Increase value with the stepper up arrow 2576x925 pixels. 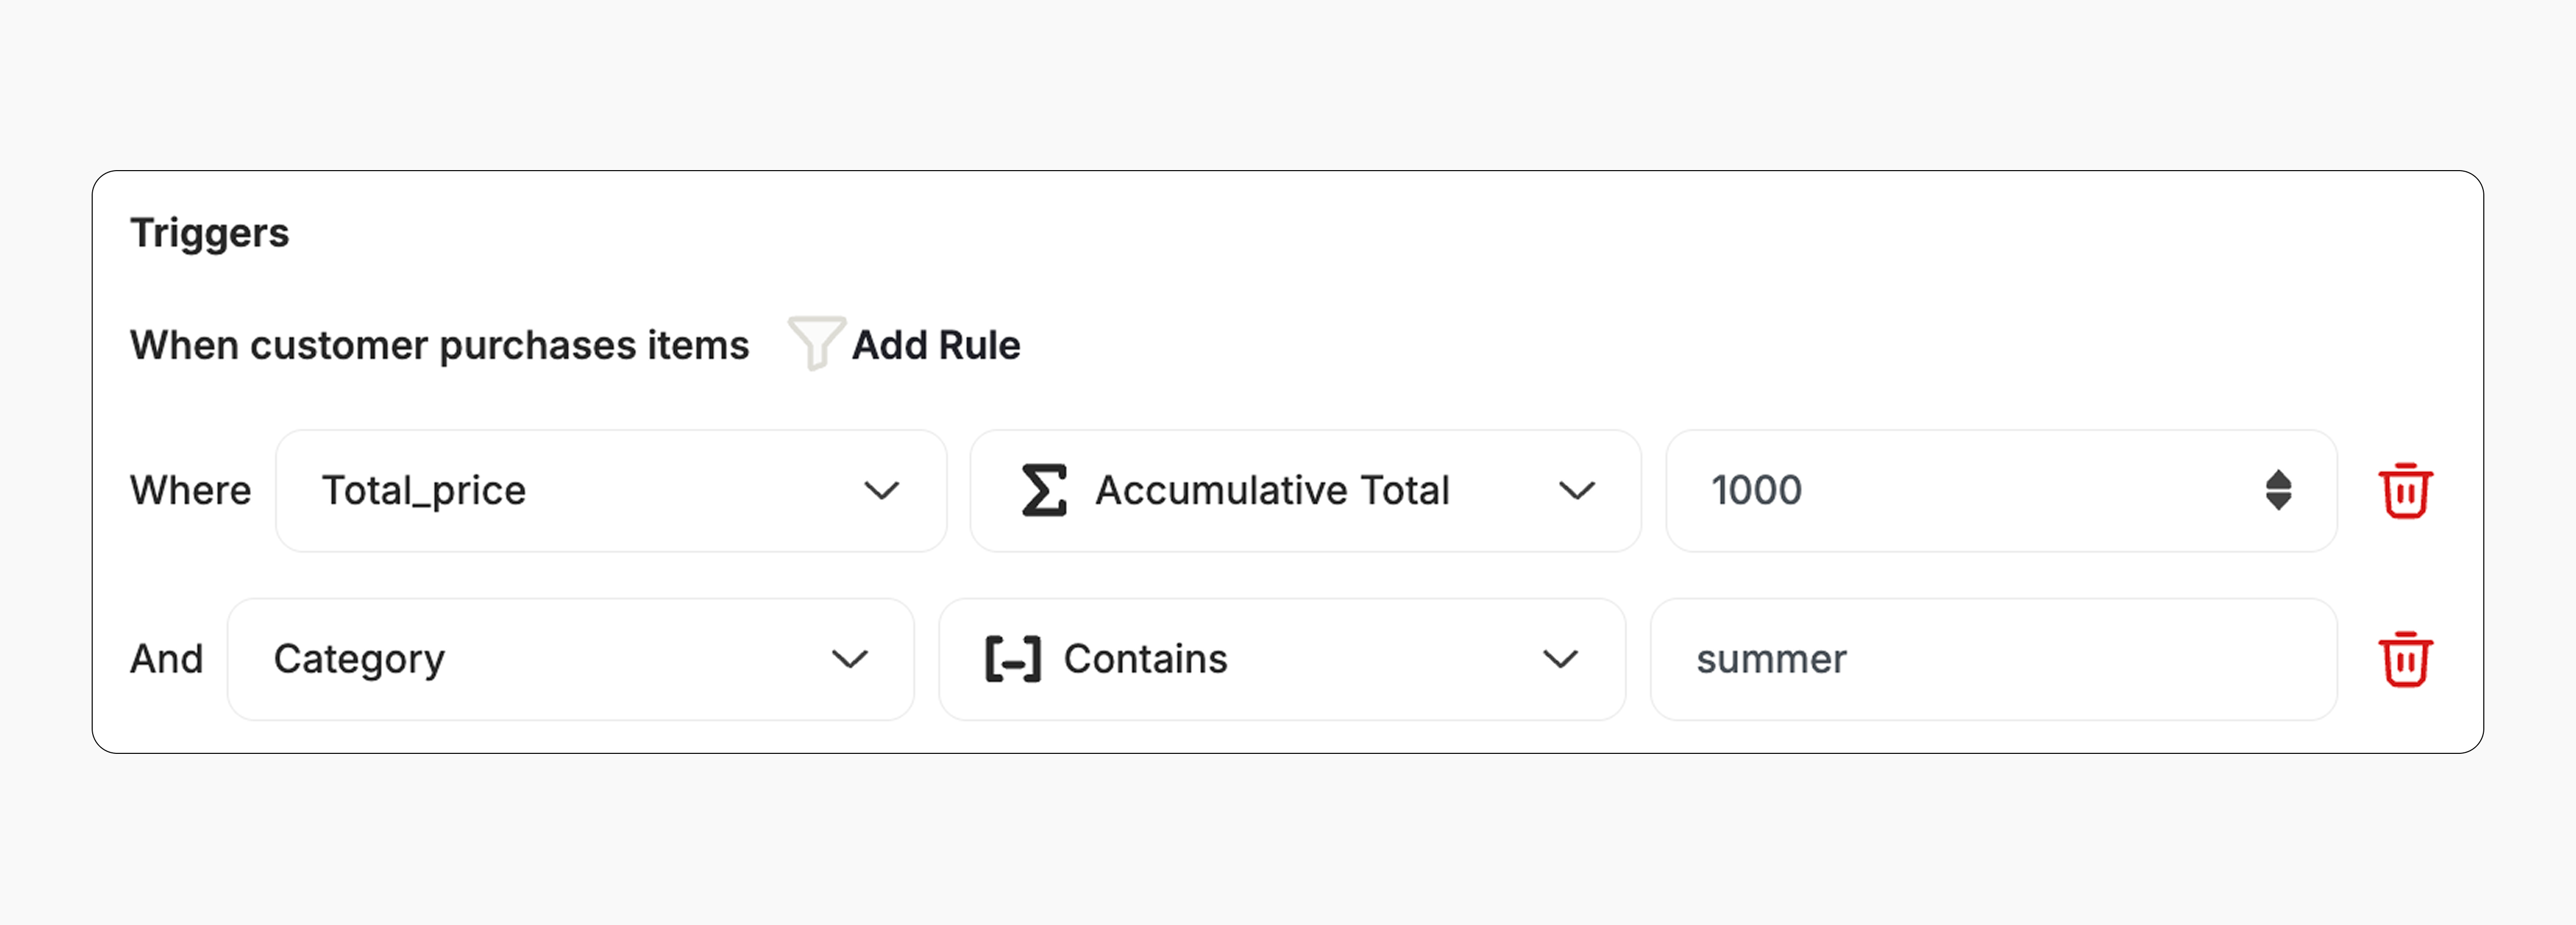(2278, 479)
